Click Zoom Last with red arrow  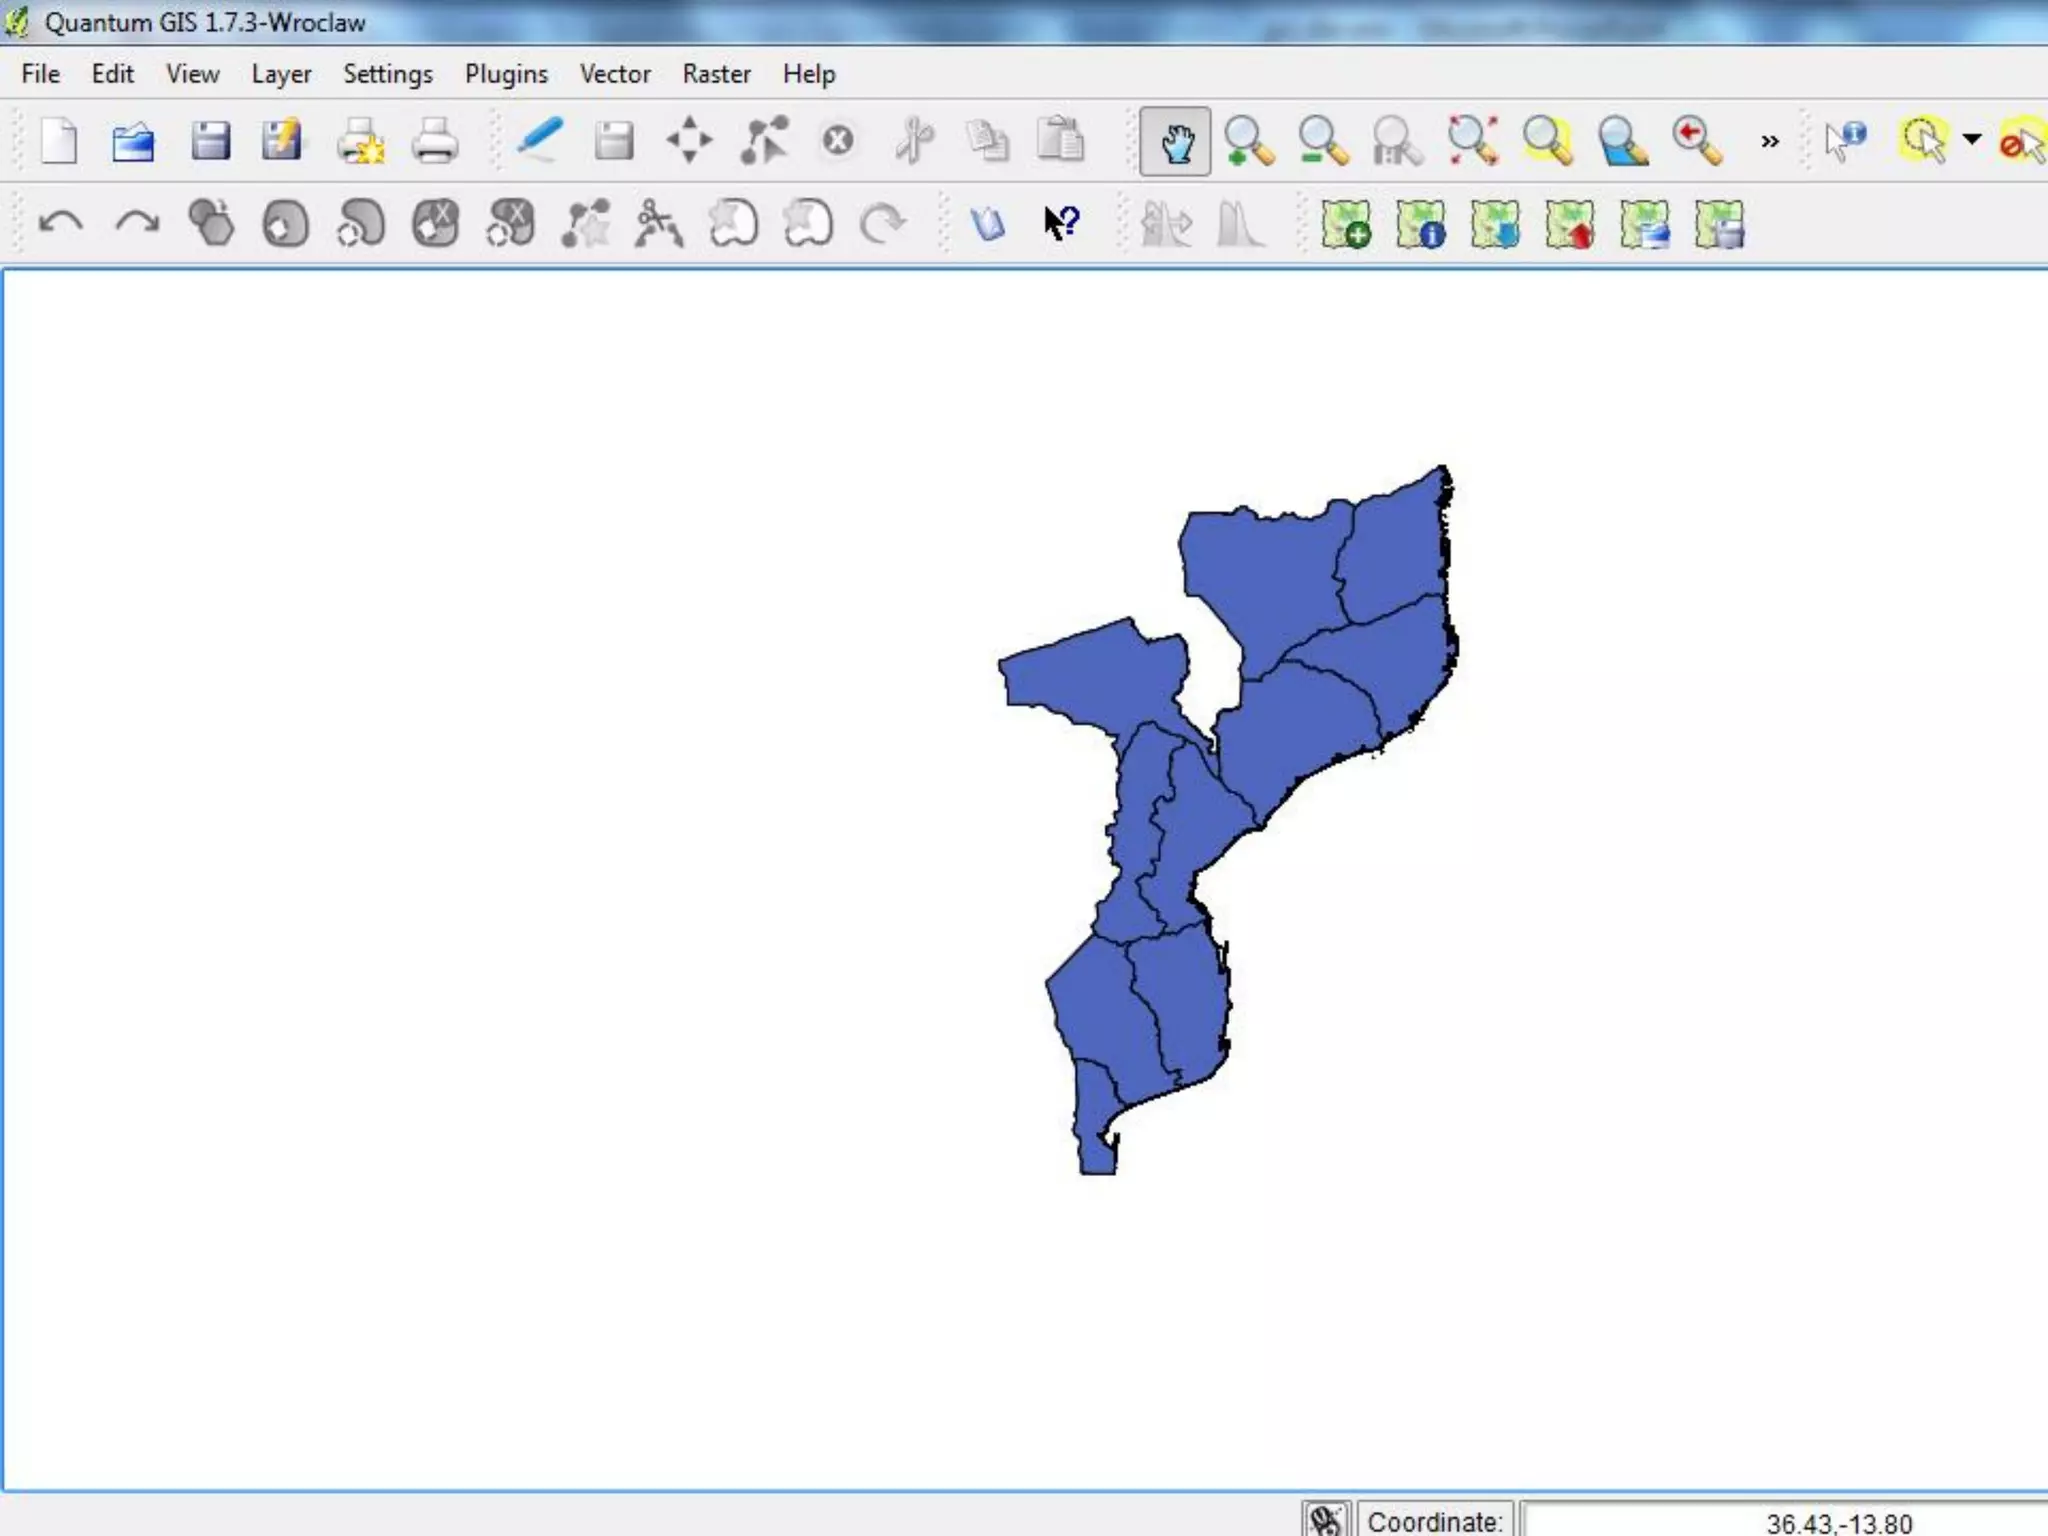point(1696,142)
